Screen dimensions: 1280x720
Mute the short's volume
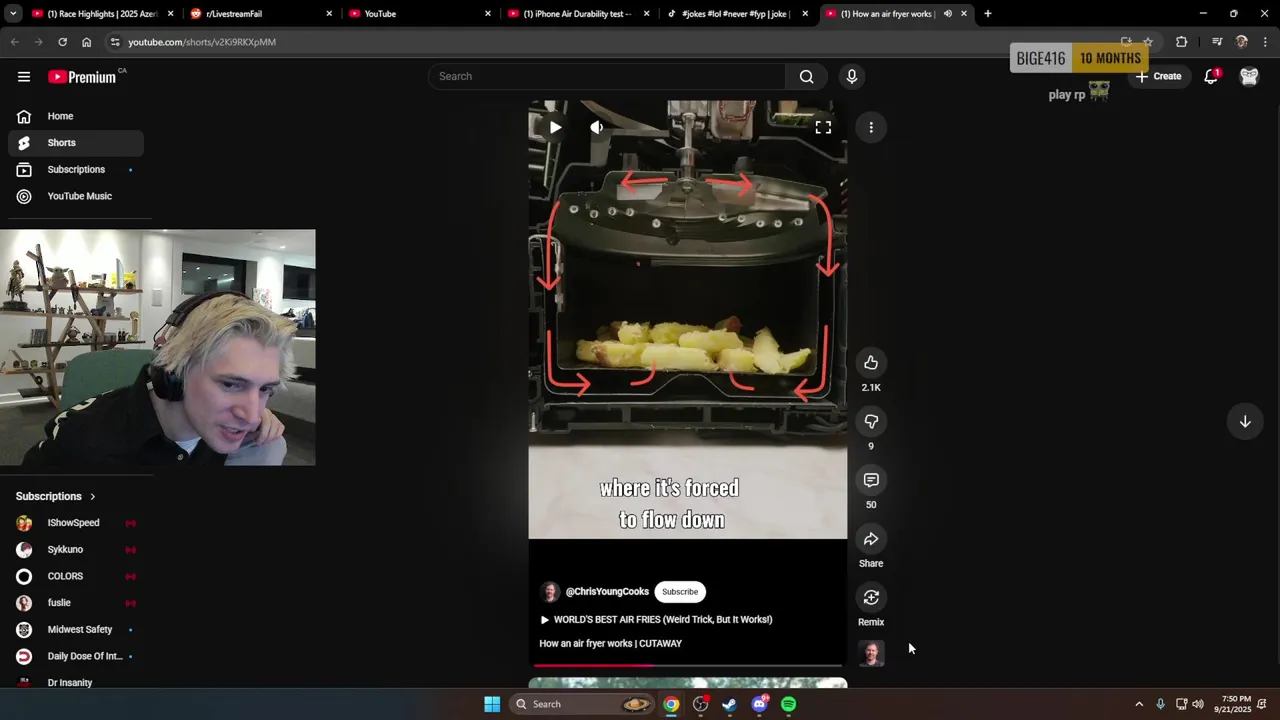point(597,127)
